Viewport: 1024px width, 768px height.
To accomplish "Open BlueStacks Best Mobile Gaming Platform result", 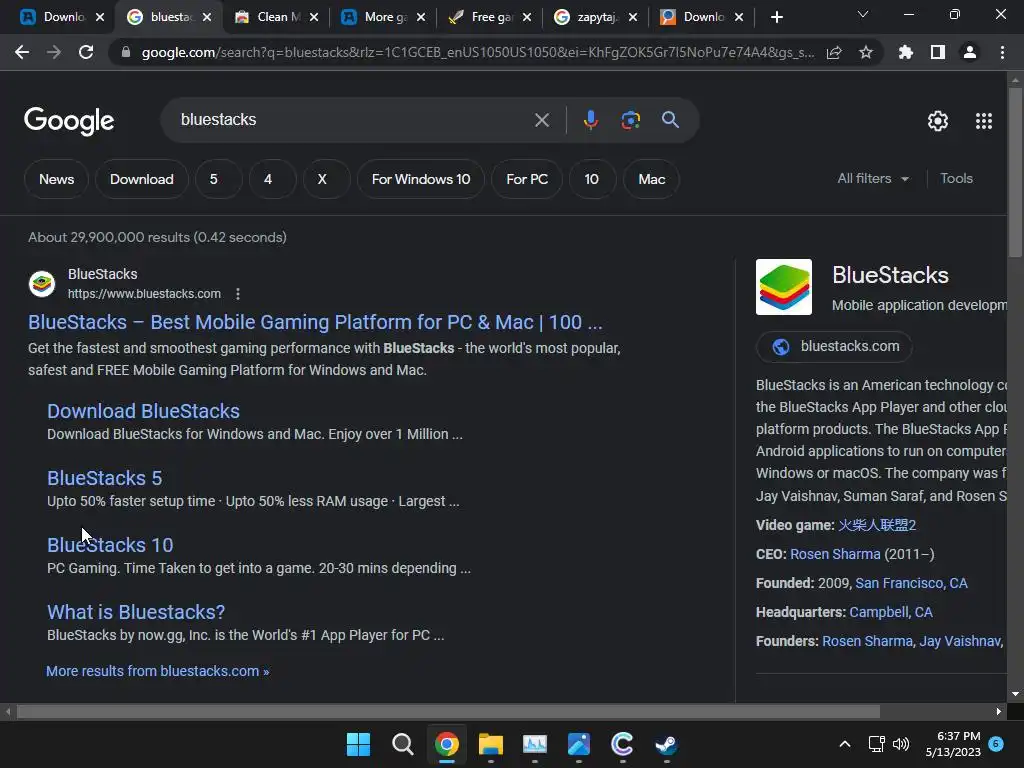I will pyautogui.click(x=315, y=322).
